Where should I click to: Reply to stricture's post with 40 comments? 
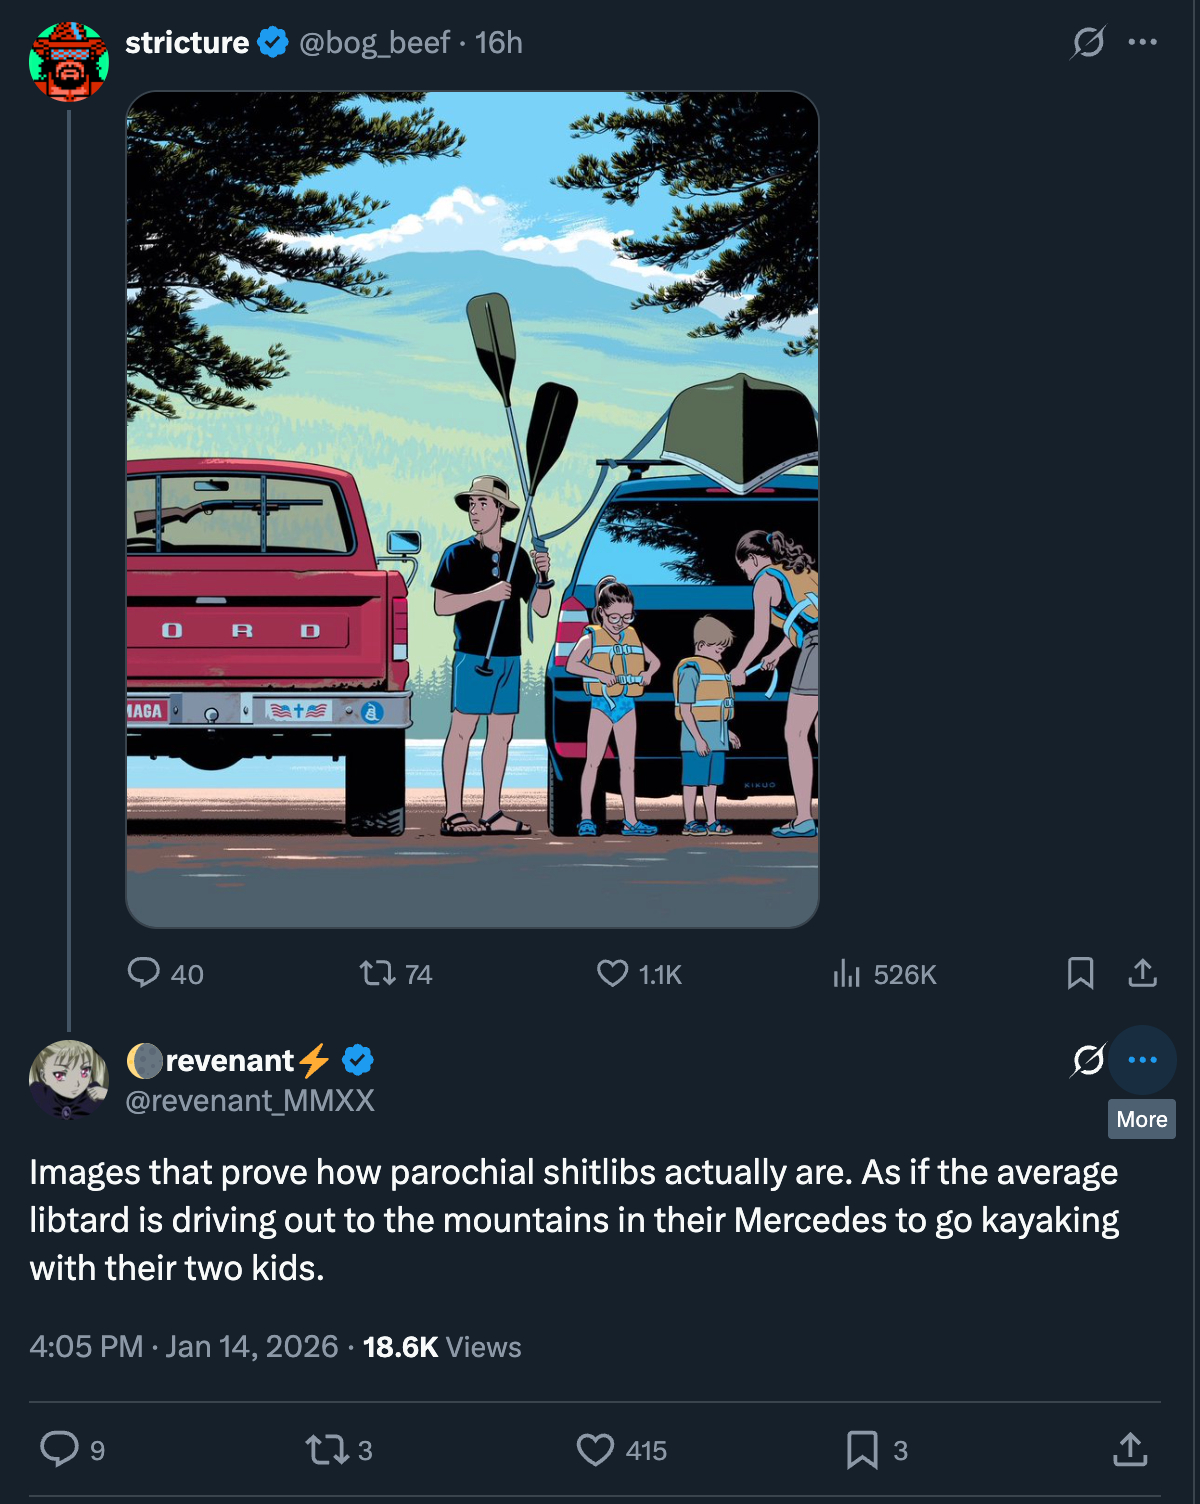144,973
